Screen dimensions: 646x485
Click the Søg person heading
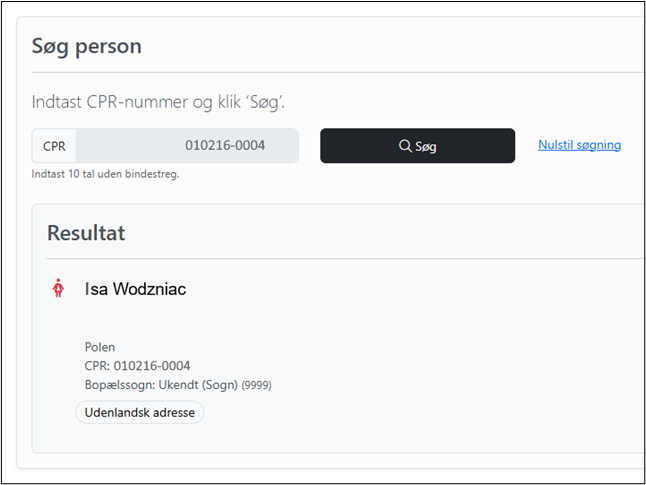(x=87, y=46)
